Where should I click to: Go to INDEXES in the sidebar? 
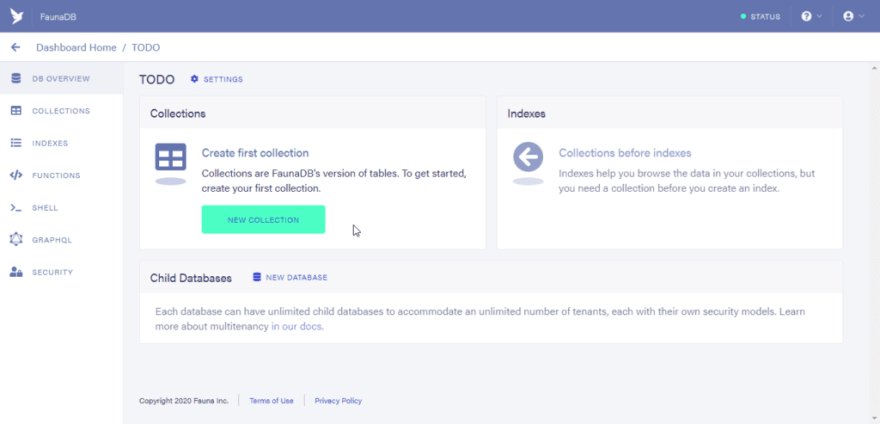tap(62, 143)
